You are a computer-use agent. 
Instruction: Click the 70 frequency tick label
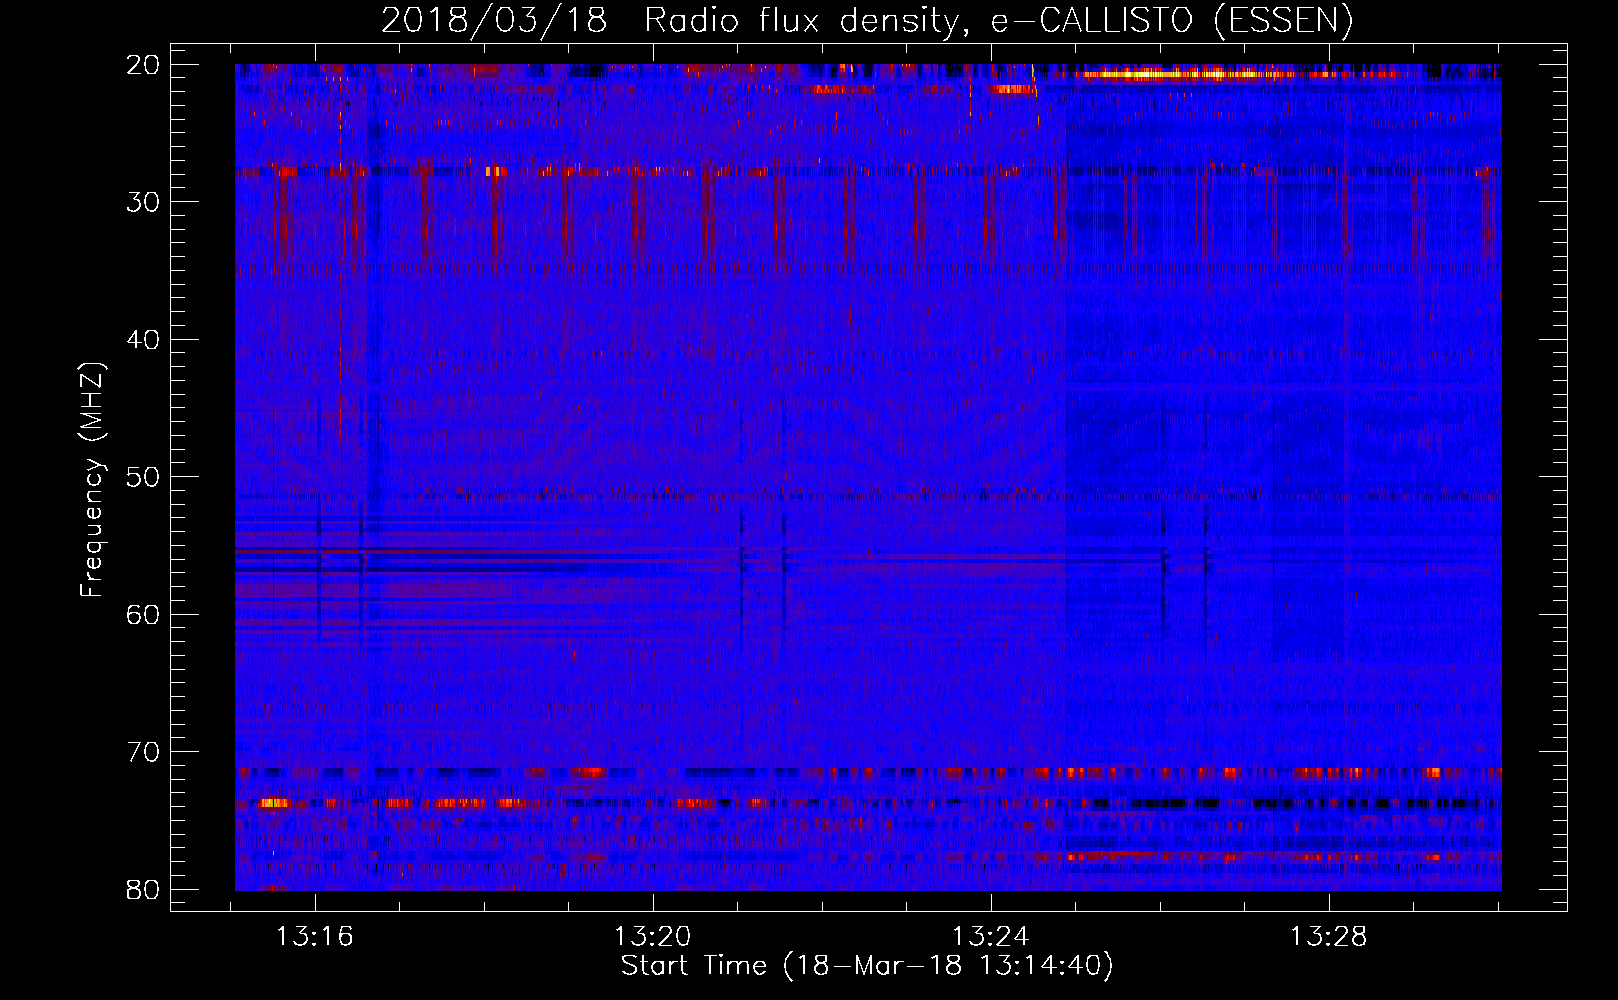[x=144, y=752]
